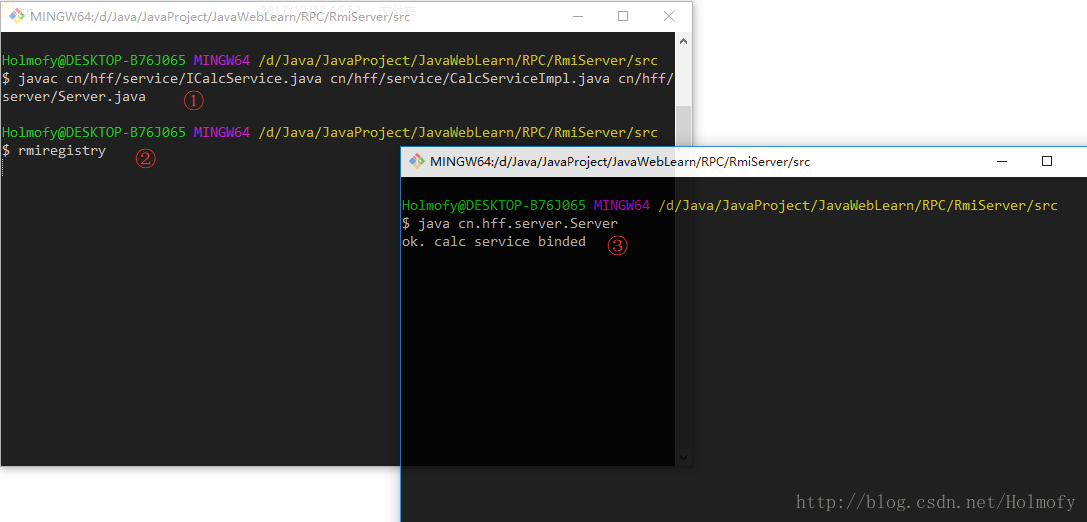The width and height of the screenshot is (1087, 522).
Task: Minimize the front terminal window
Action: (1002, 162)
